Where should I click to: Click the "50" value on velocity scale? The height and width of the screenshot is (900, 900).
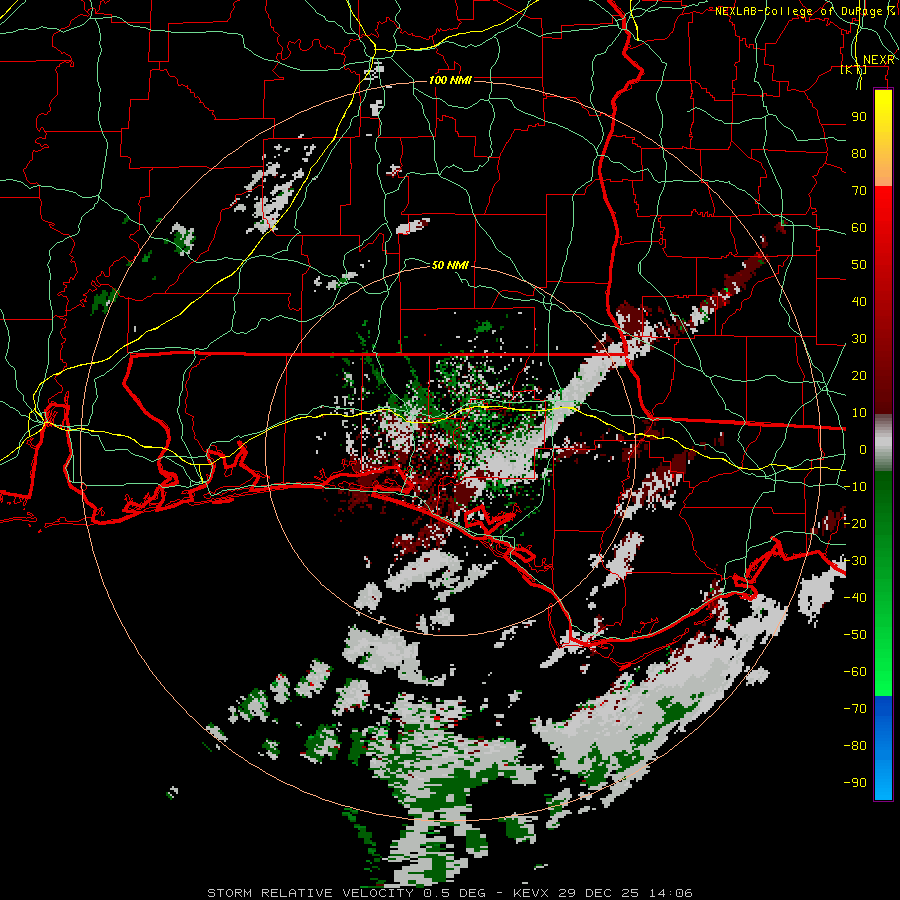pos(859,265)
